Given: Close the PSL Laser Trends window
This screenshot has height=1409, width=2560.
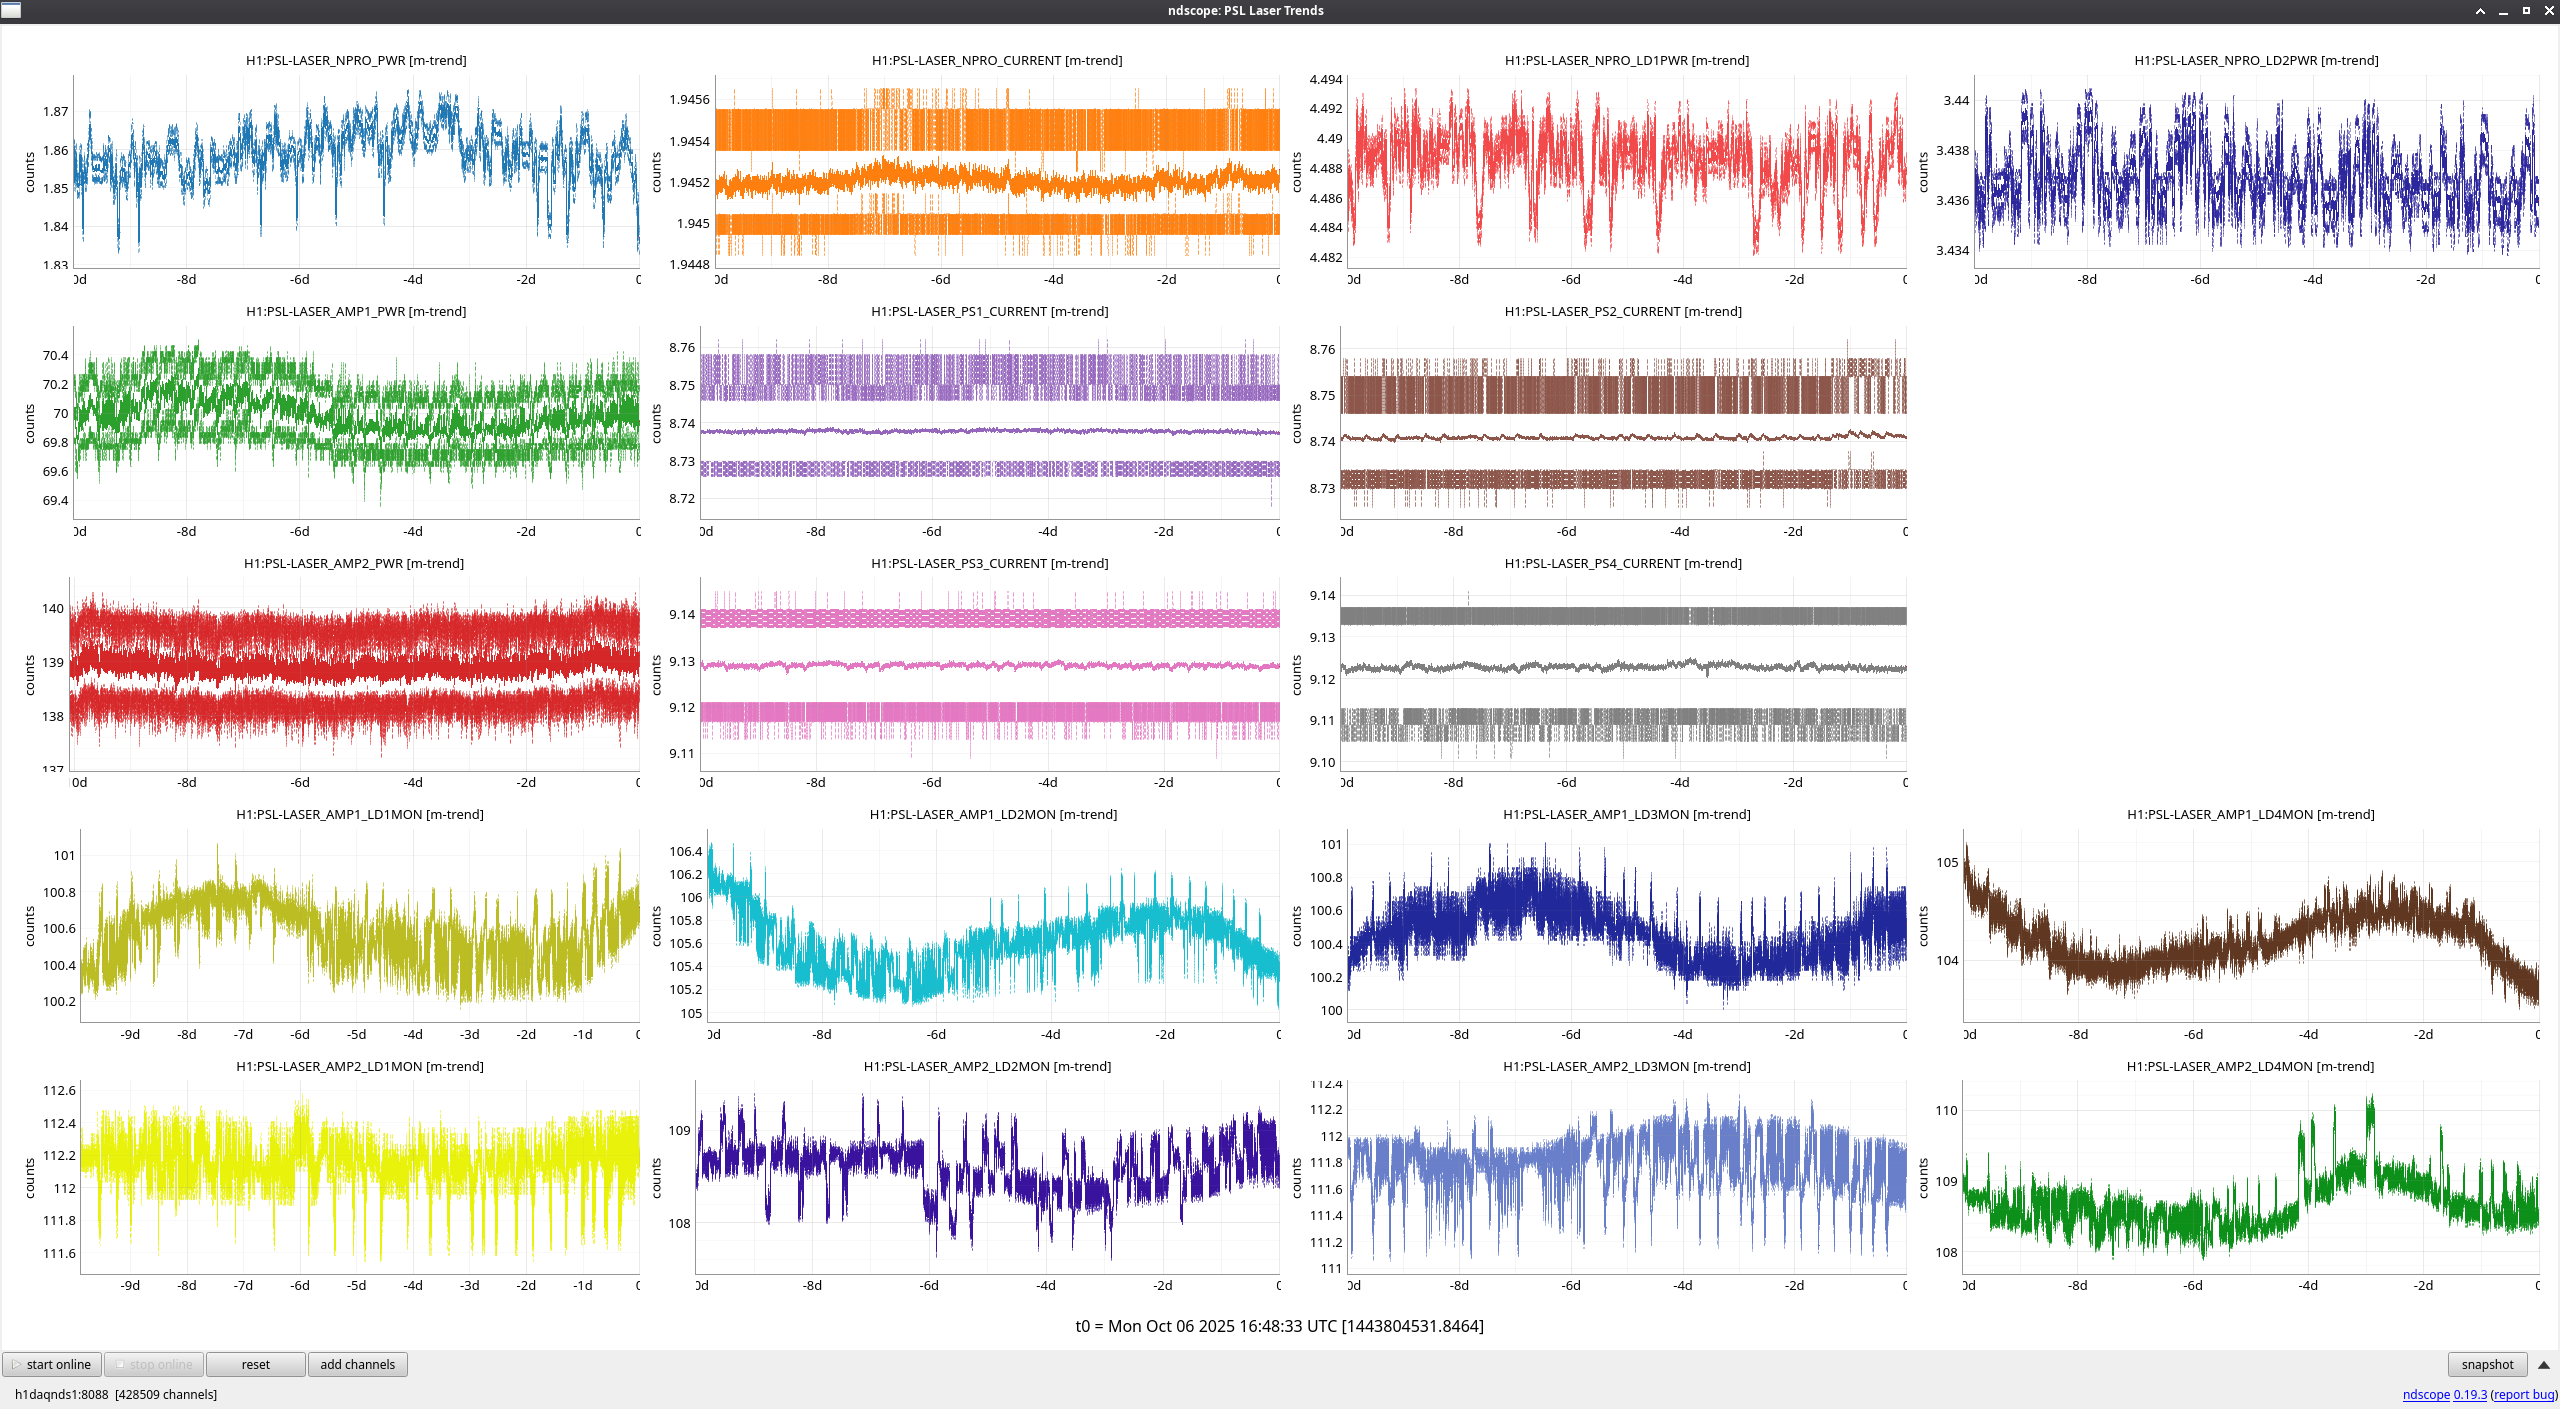Looking at the screenshot, I should click(x=2549, y=11).
